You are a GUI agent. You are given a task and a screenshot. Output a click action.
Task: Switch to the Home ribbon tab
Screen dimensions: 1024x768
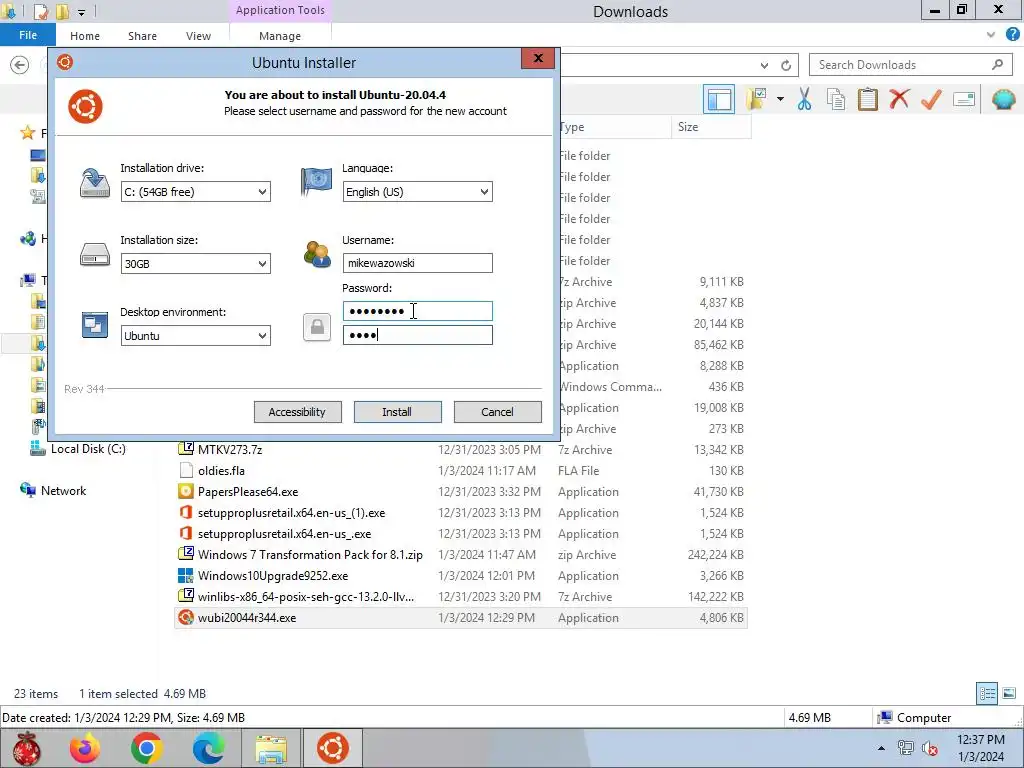[x=85, y=36]
